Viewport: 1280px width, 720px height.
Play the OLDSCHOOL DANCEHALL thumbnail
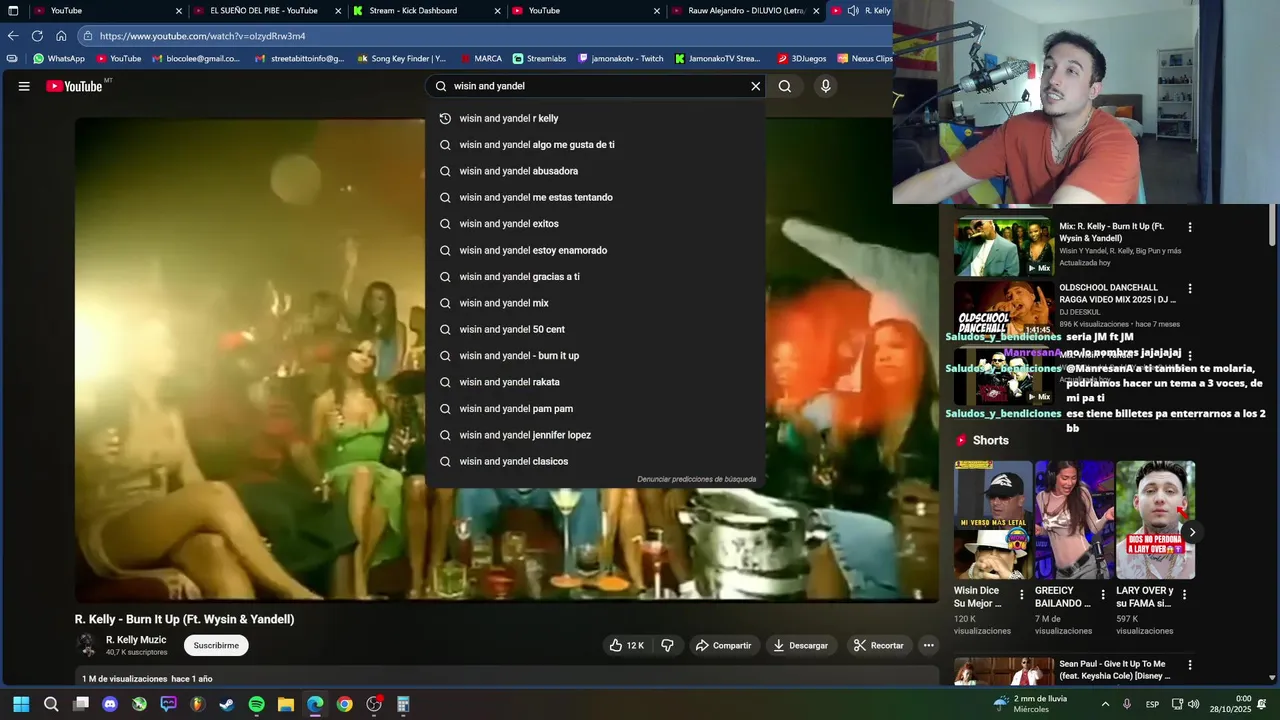point(1003,308)
